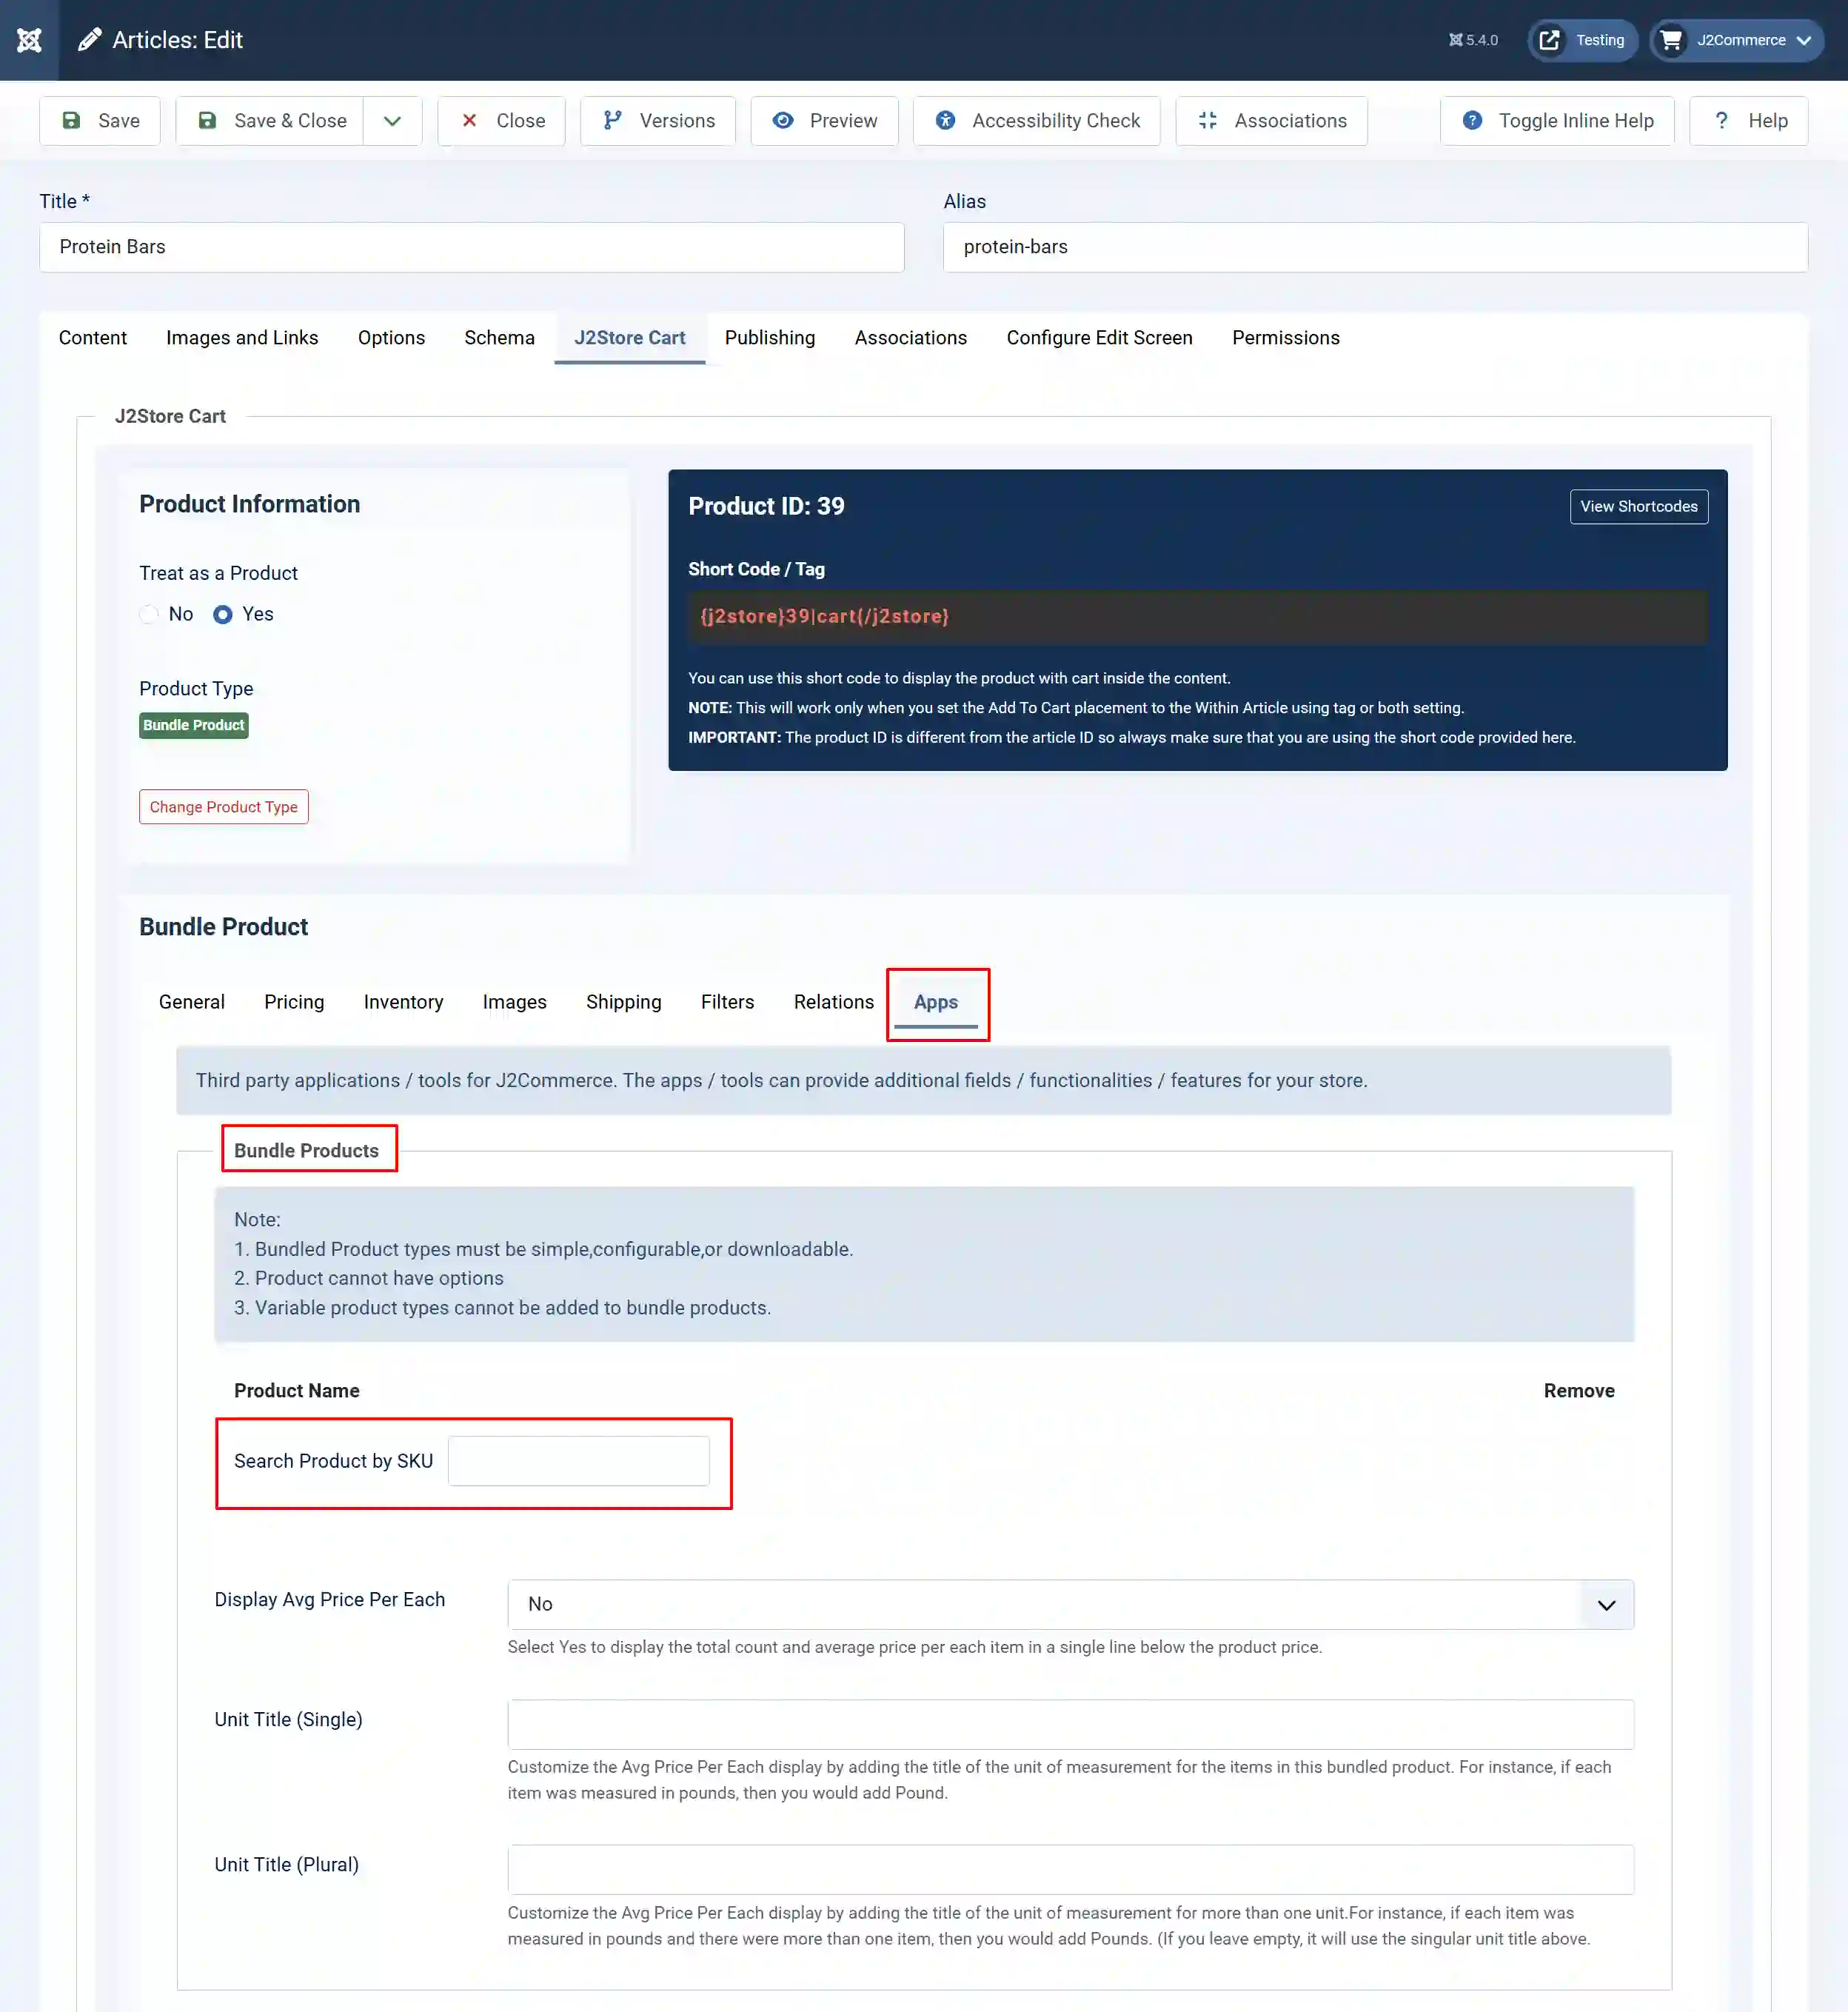
Task: Select No for Treat as a Product
Action: point(149,614)
